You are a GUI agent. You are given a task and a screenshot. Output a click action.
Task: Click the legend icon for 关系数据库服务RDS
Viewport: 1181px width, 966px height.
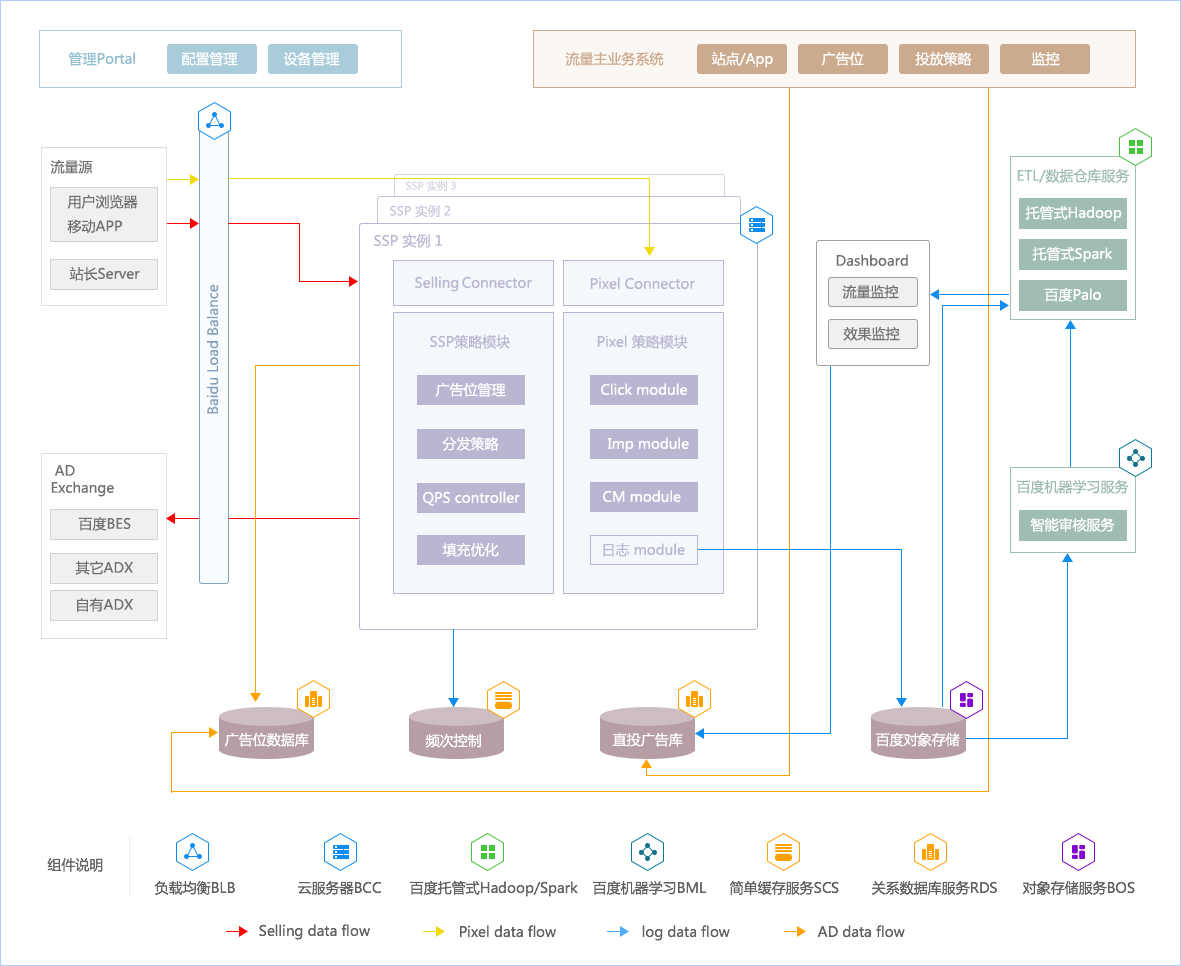pyautogui.click(x=930, y=852)
